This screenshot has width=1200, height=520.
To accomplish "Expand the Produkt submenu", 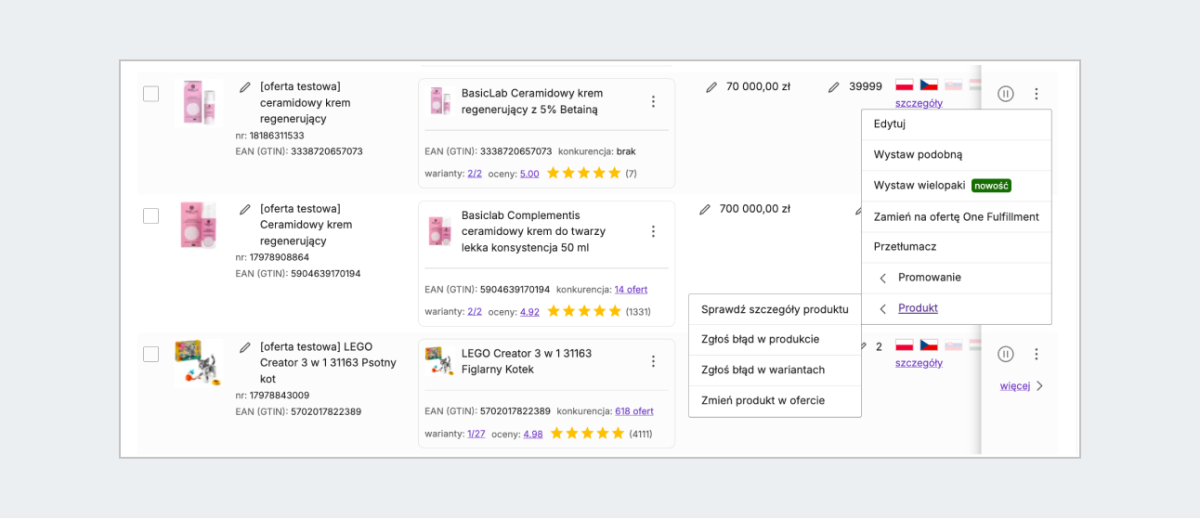I will [x=956, y=308].
